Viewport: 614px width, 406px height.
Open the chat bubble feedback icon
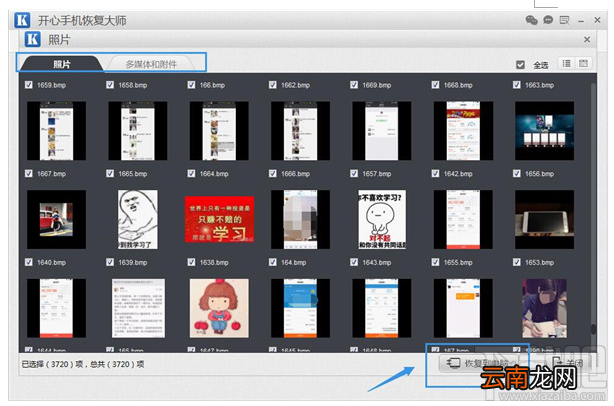(x=548, y=20)
